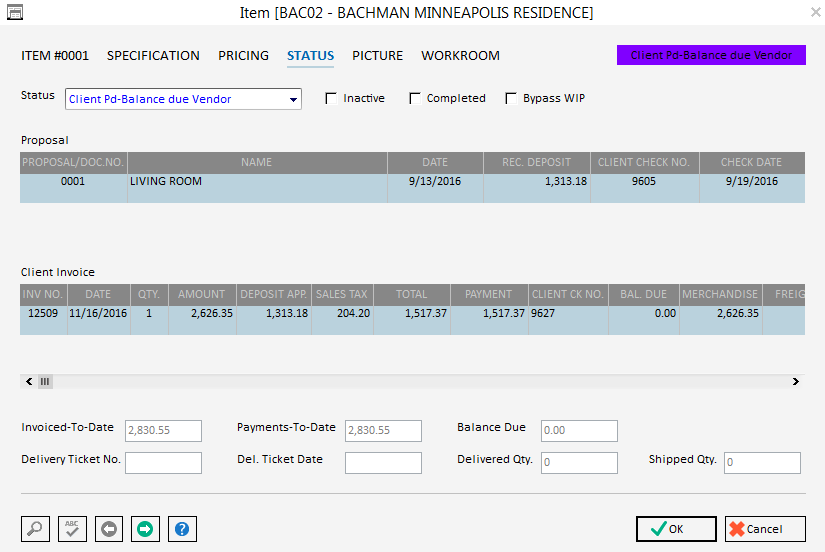
Task: Go to previous item with left arrow
Action: point(109,529)
